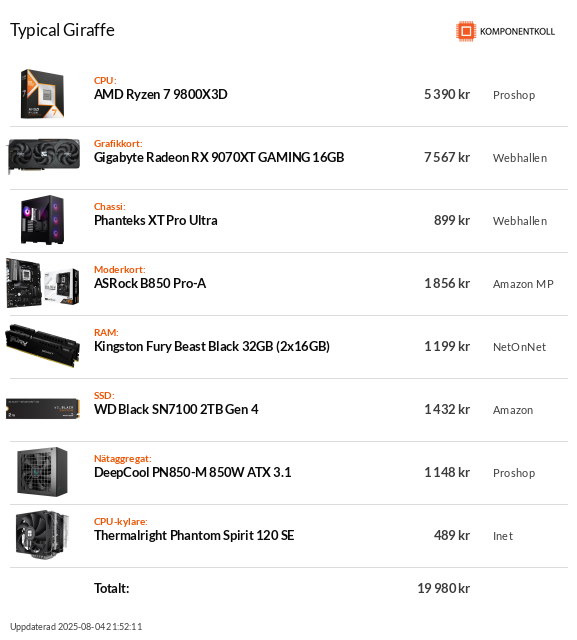577x640 pixels.
Task: Open the AMD Ryzen 7 9800X3D product image
Action: (43, 94)
